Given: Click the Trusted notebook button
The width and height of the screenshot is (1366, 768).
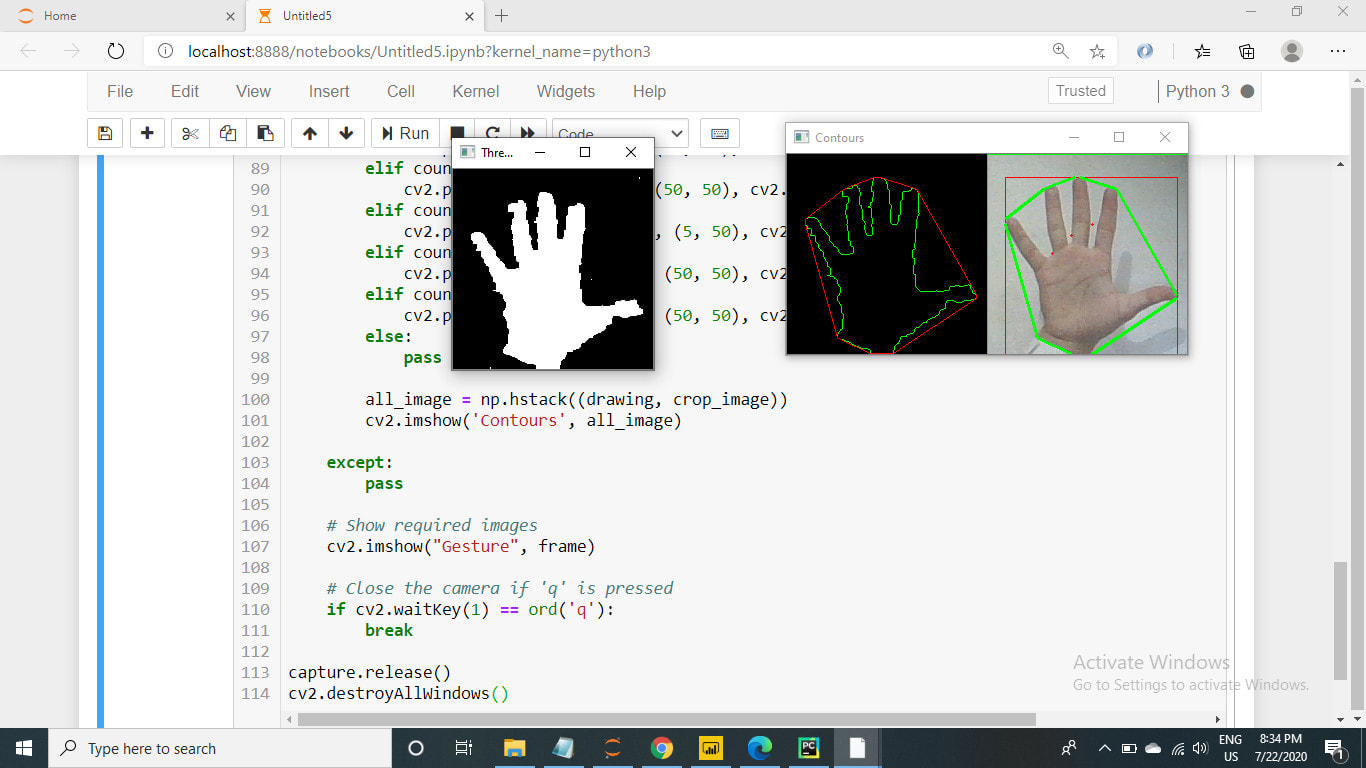Looking at the screenshot, I should 1080,91.
